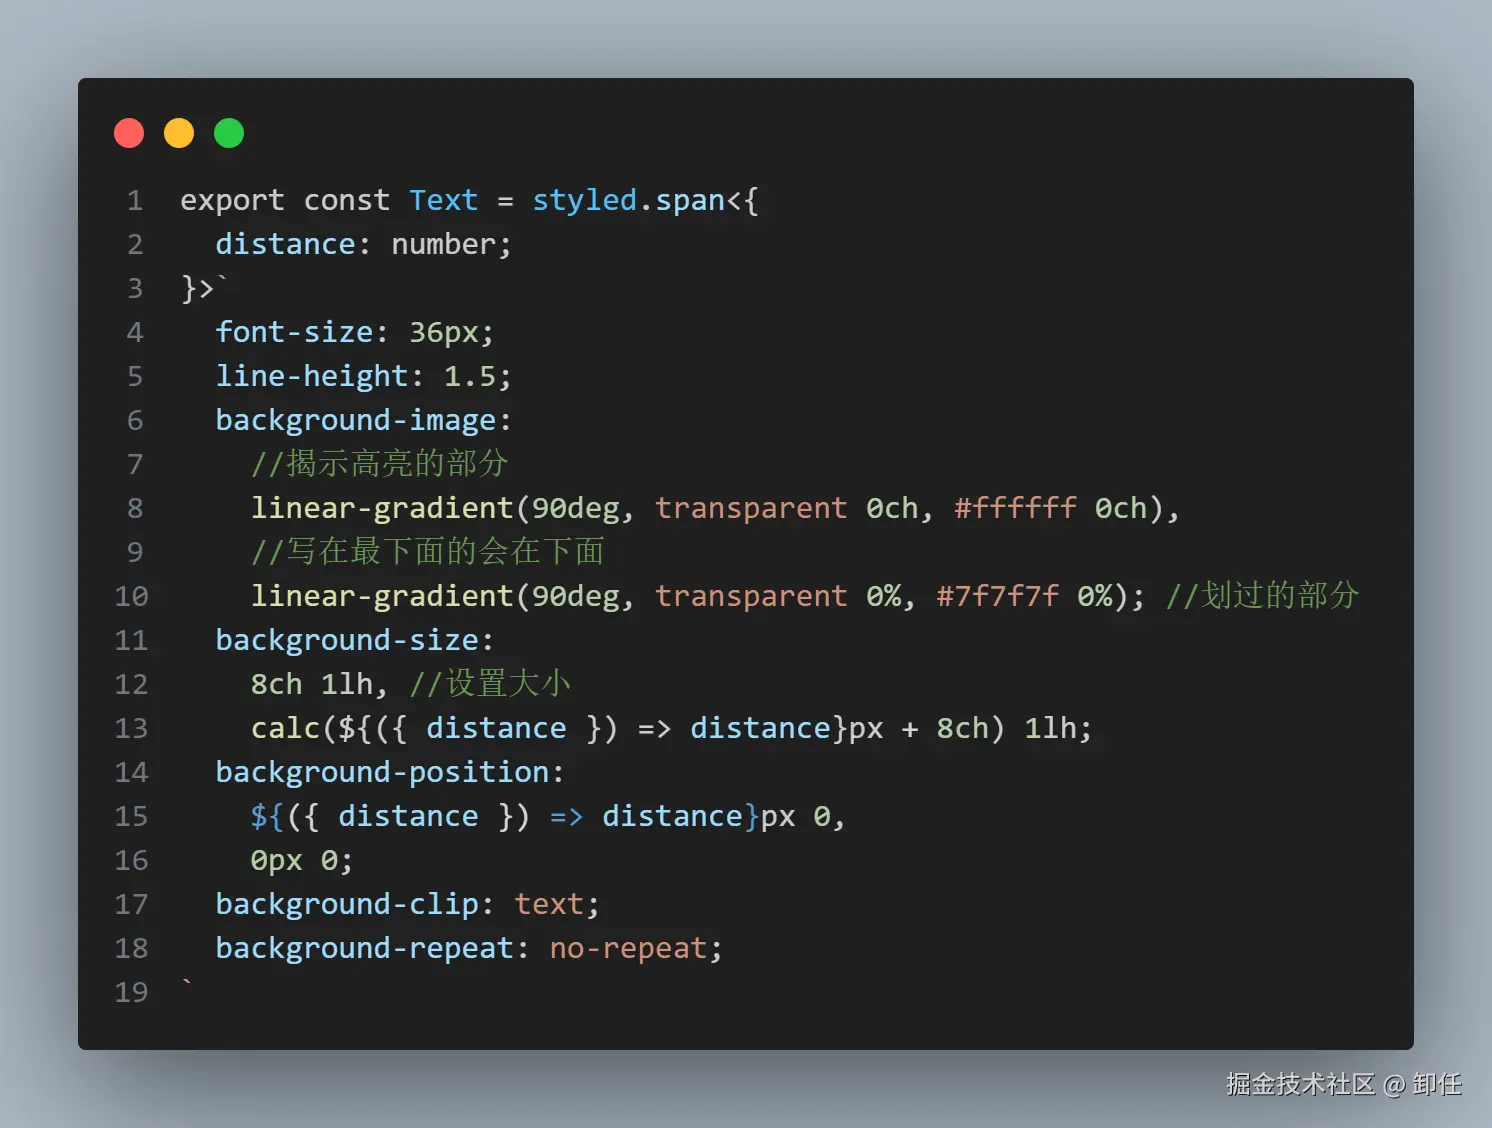Image resolution: width=1492 pixels, height=1128 pixels.
Task: Click line number 13
Action: point(131,728)
